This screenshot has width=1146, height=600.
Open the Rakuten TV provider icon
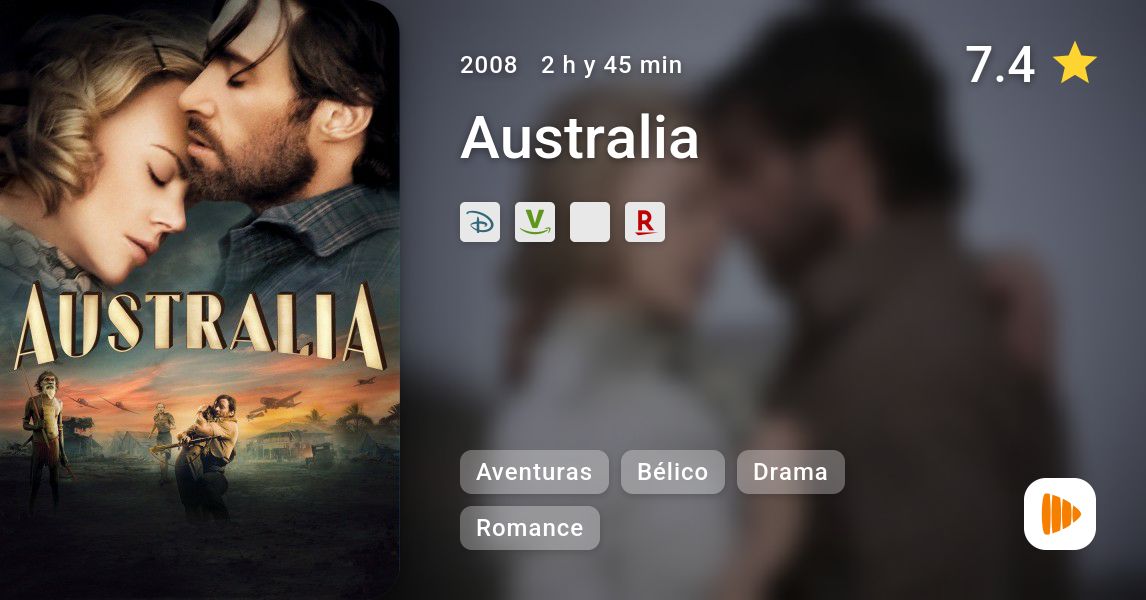645,222
